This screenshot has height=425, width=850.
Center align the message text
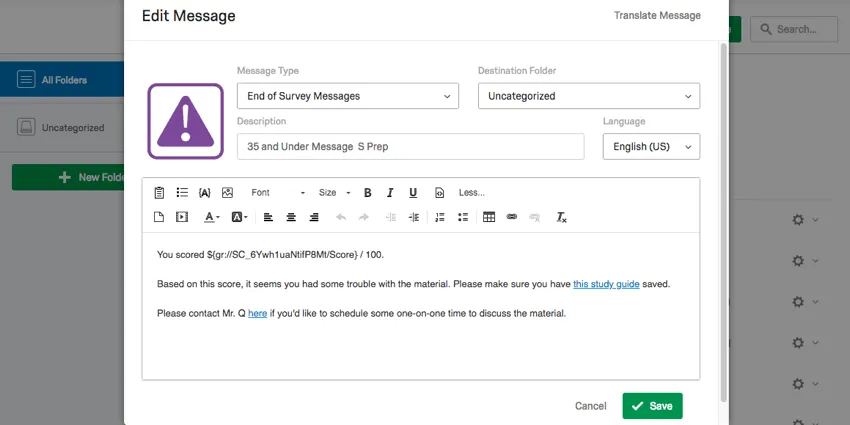[x=291, y=217]
